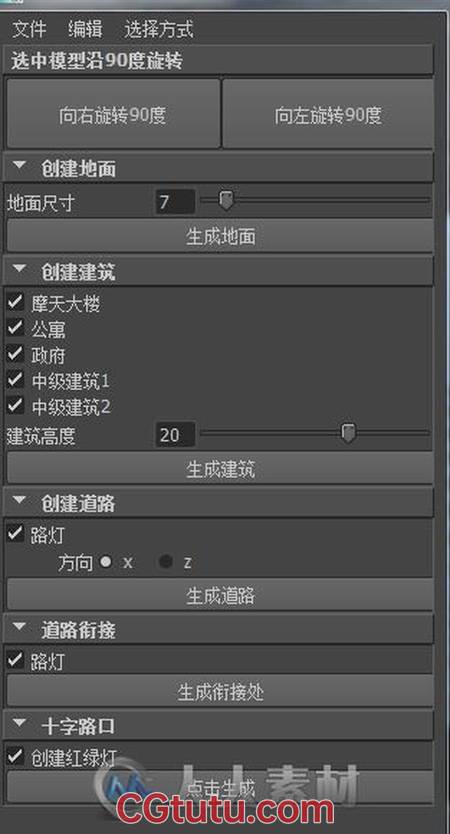Uncheck the 公寓 checkbox
The height and width of the screenshot is (834, 450).
point(15,329)
